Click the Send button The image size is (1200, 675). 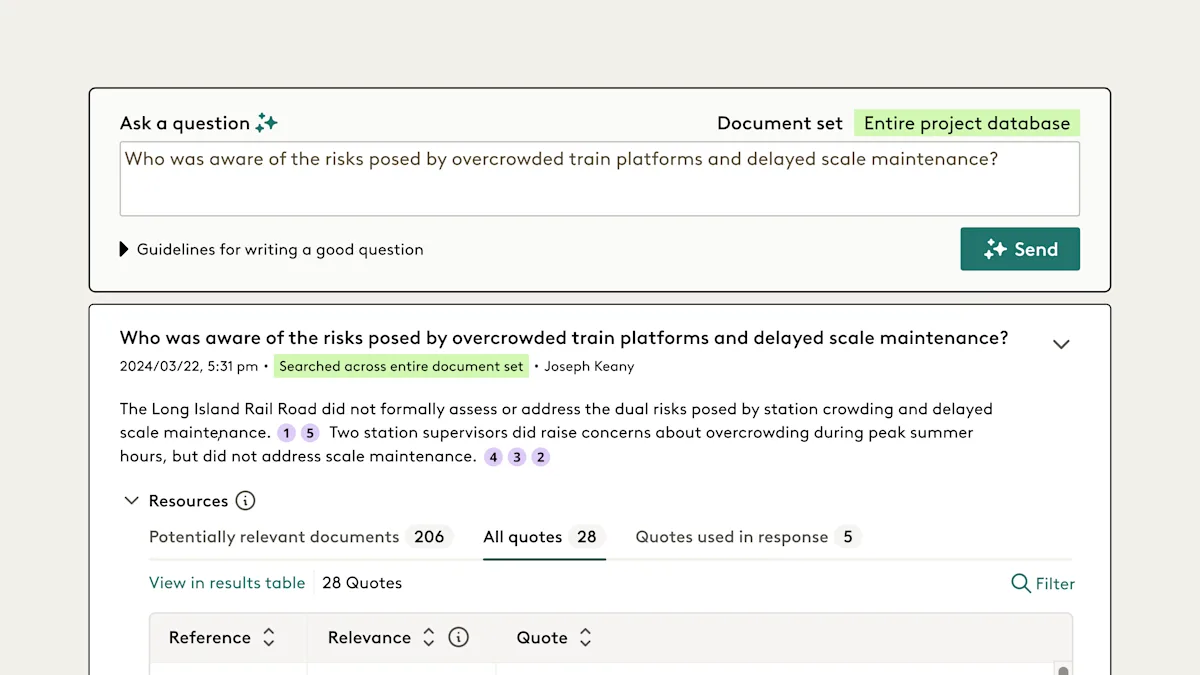(x=1020, y=249)
